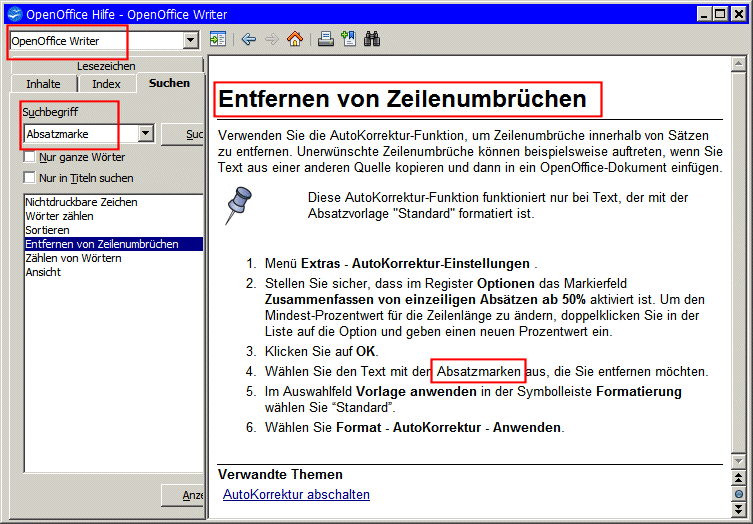
Task: Add a bookmark with the bookmark icon
Action: pos(349,39)
